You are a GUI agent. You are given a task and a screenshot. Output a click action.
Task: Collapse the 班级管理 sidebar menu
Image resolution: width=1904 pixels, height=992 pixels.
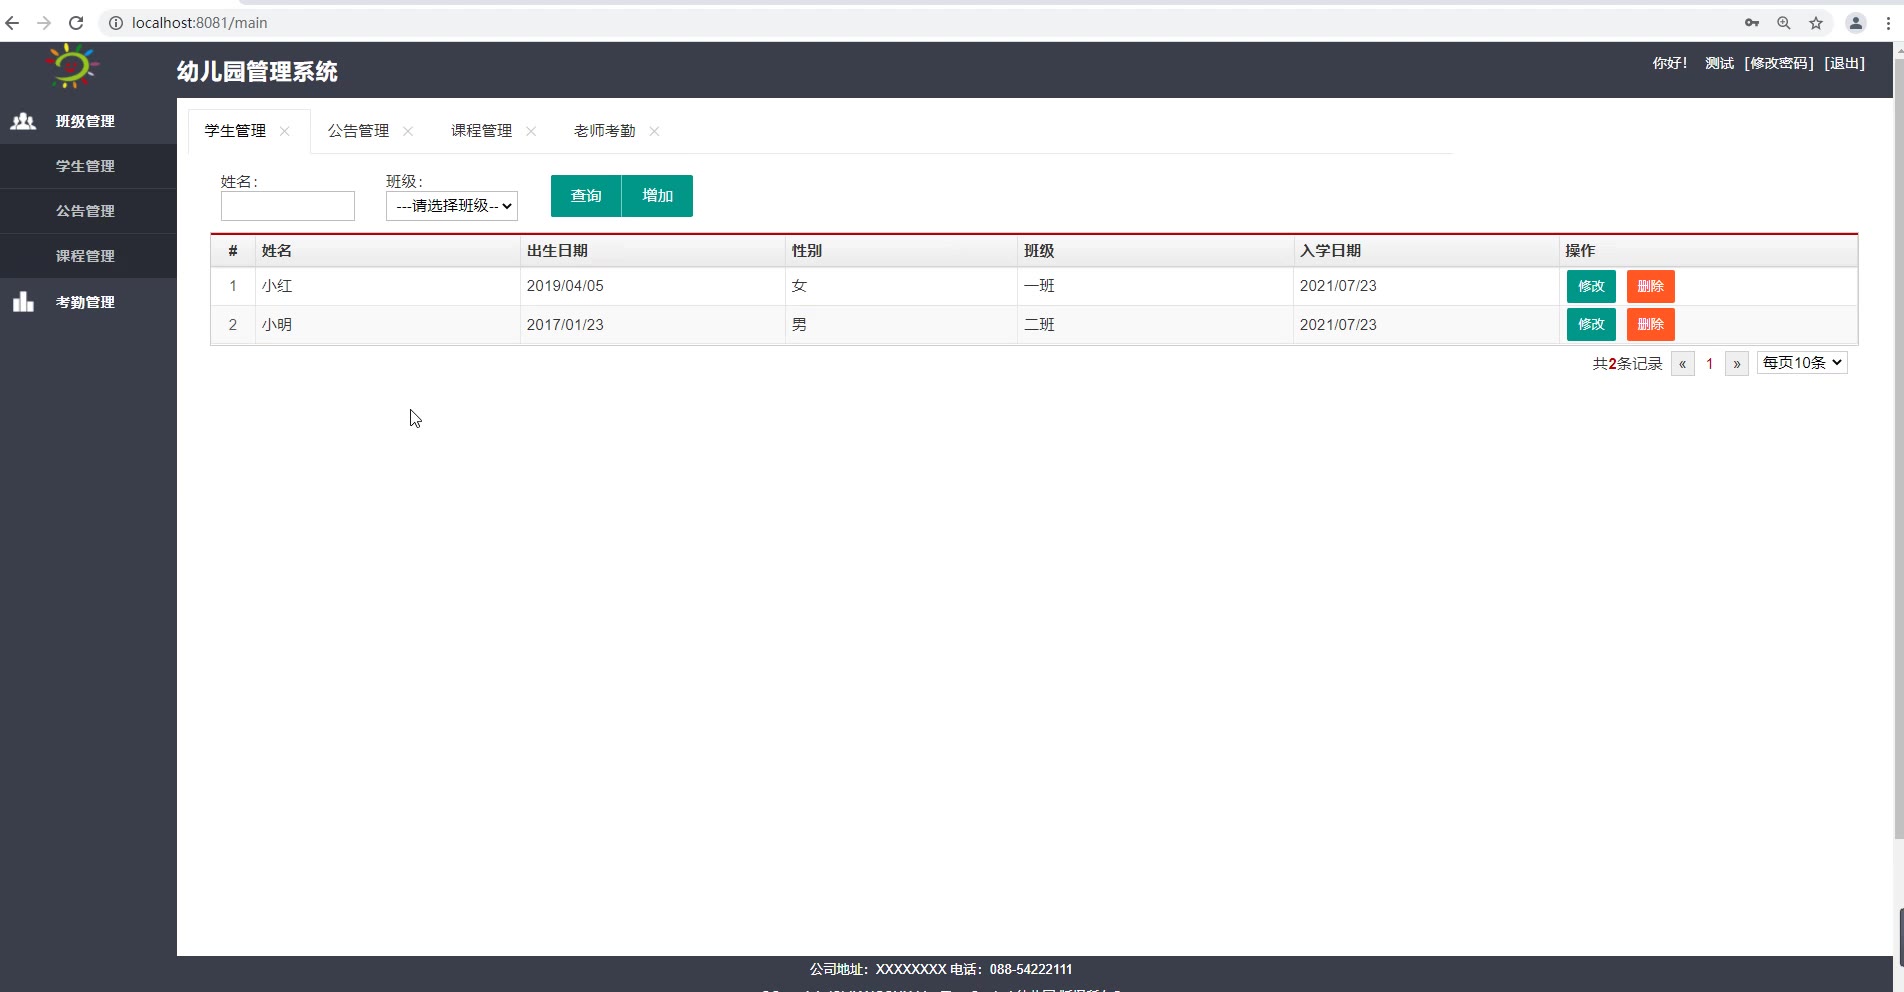pos(88,121)
